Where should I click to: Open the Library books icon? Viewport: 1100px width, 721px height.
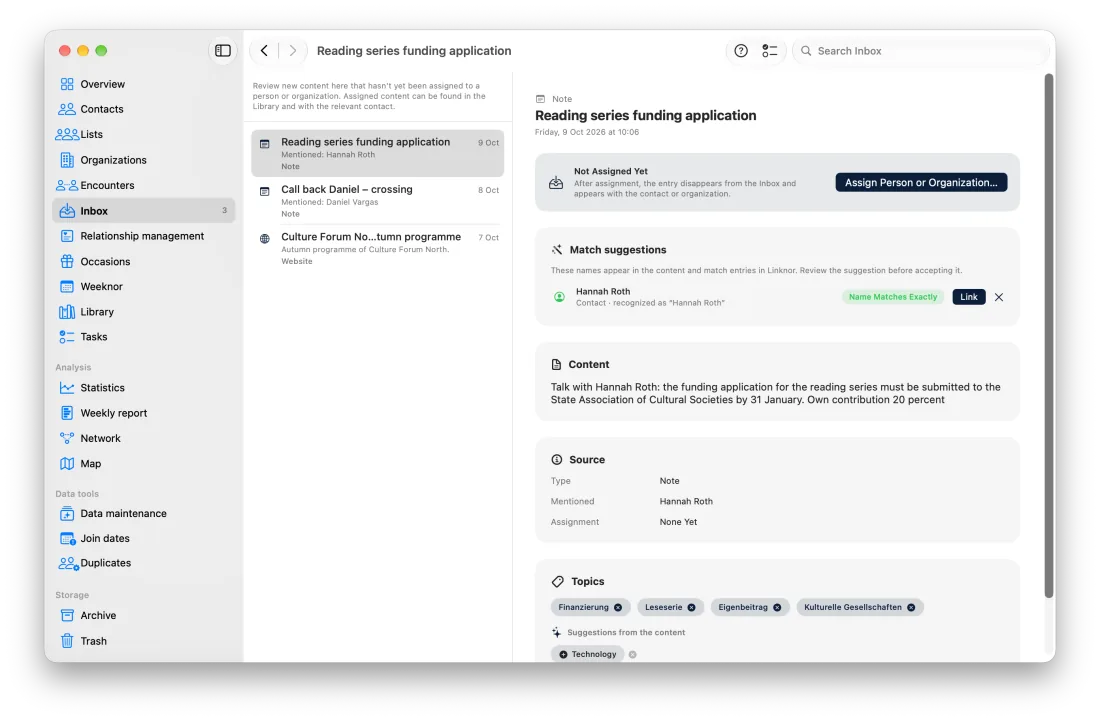click(x=67, y=312)
